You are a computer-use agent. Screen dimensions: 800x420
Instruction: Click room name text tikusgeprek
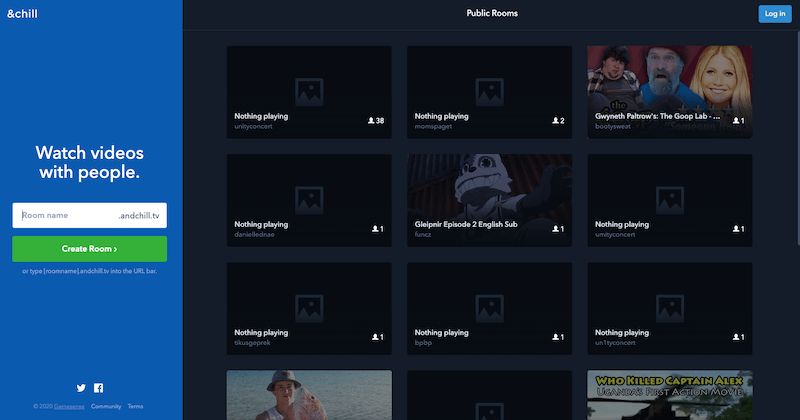[x=252, y=343]
